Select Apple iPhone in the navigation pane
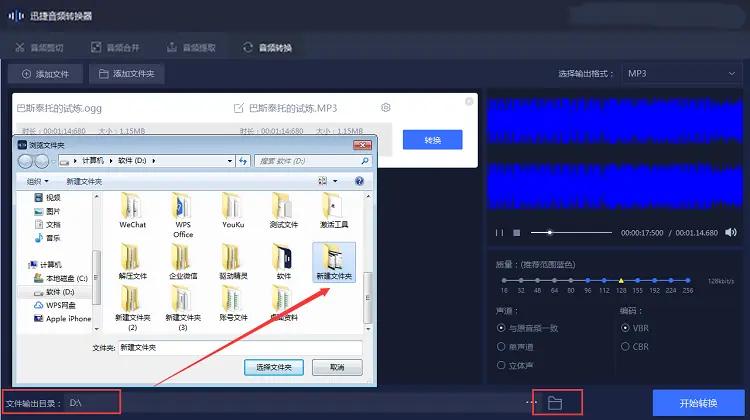Viewport: 750px width, 420px height. point(62,319)
